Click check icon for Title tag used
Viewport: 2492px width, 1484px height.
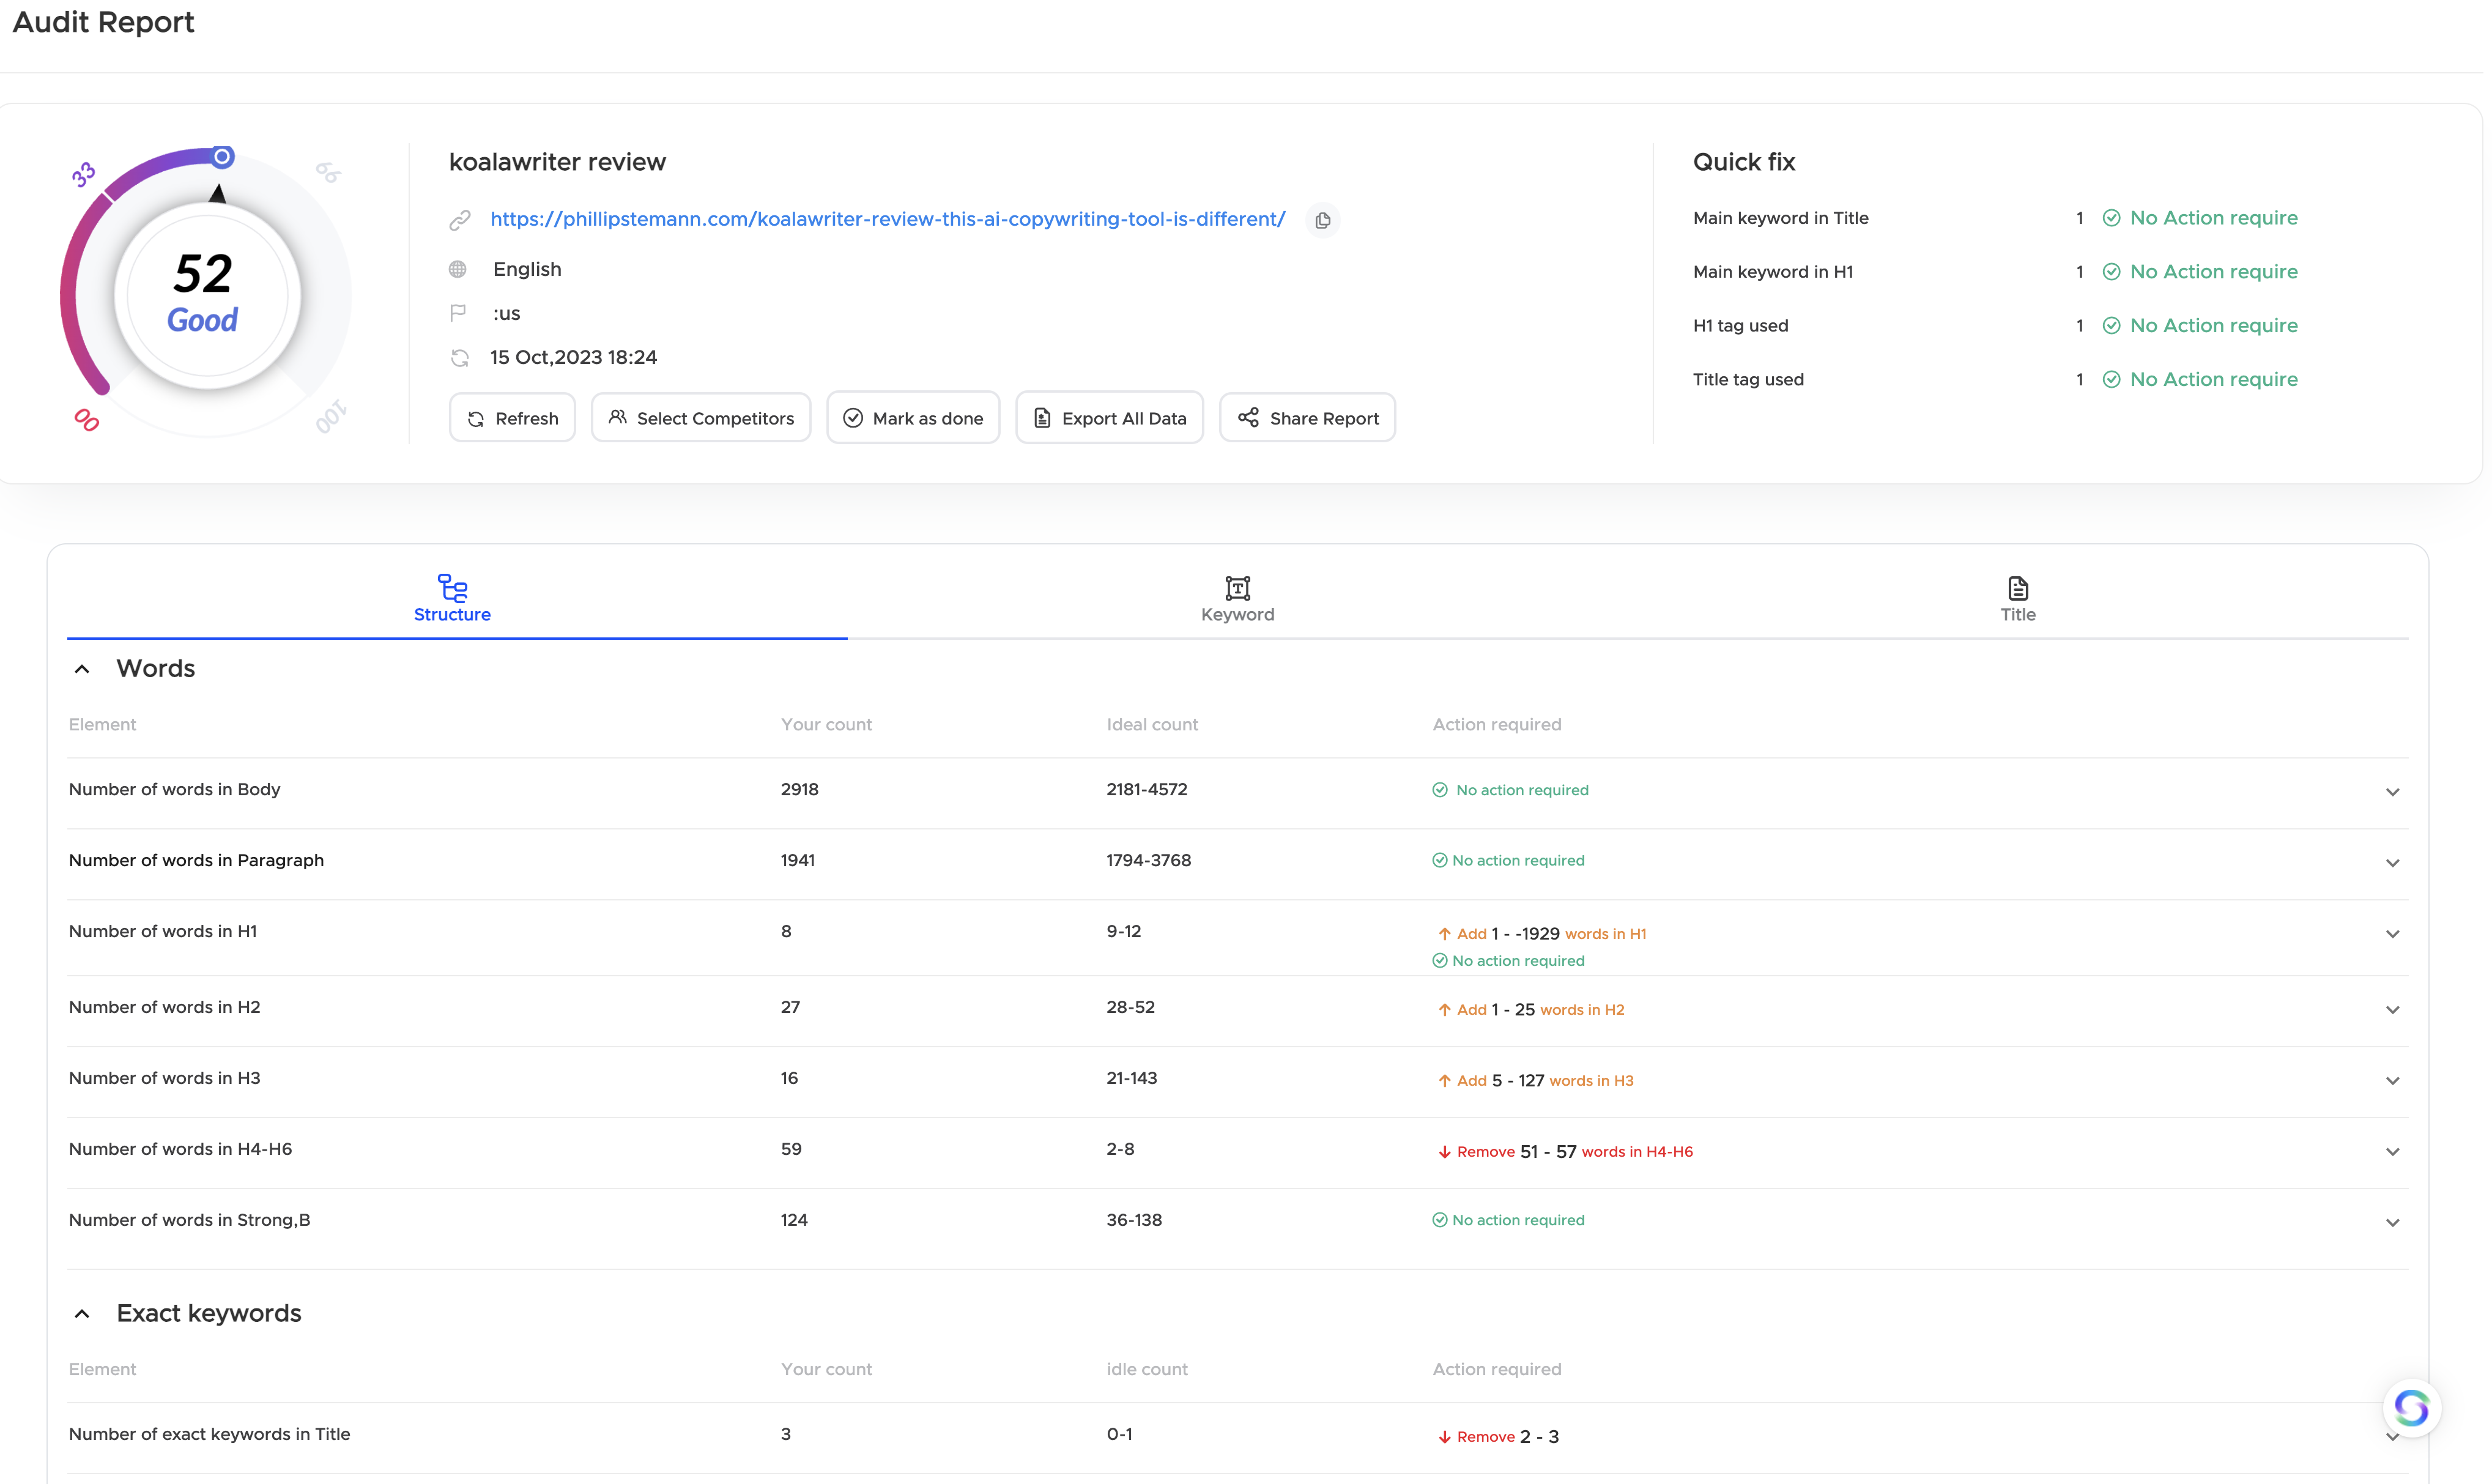click(2111, 380)
